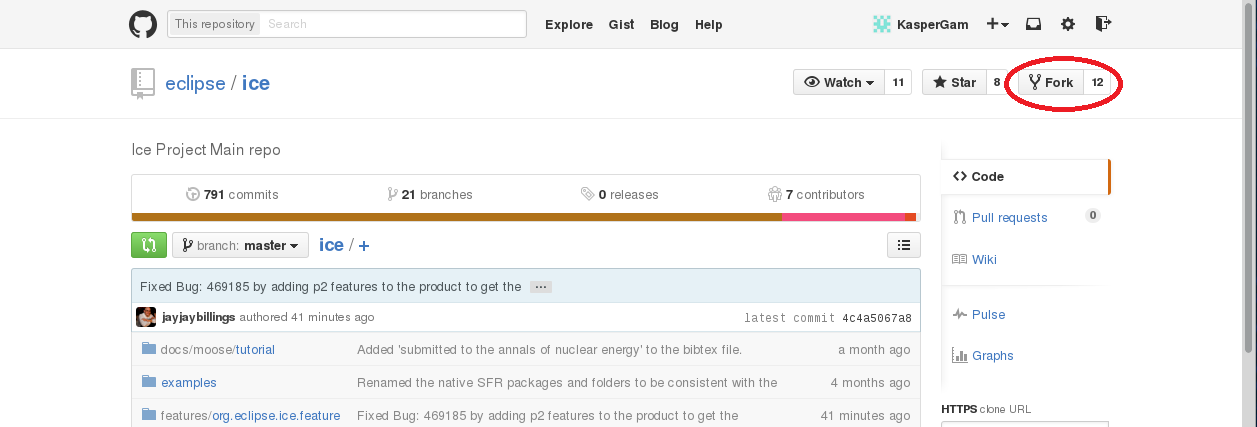Open account settings gear icon
This screenshot has width=1257, height=427.
click(x=1068, y=24)
